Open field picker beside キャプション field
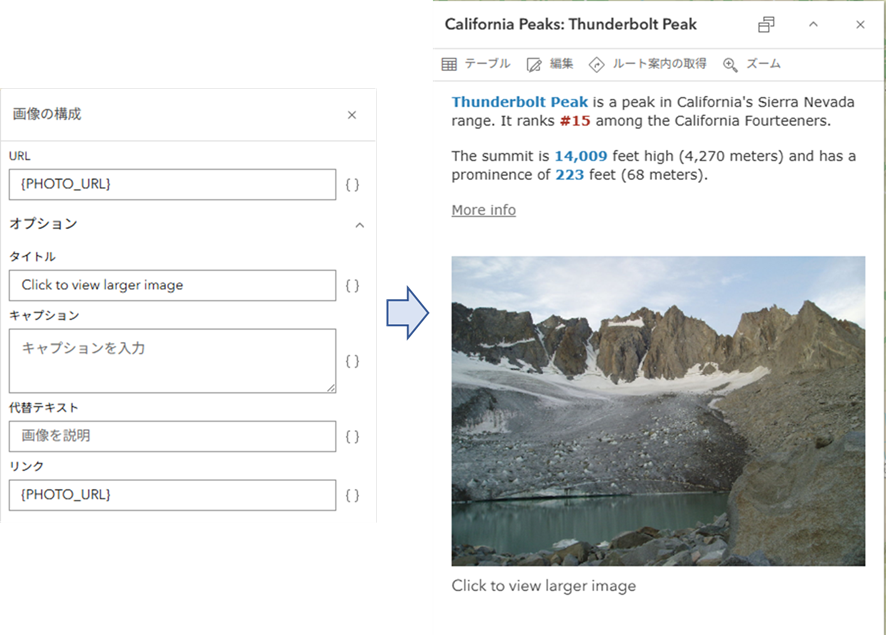886x635 pixels. (x=352, y=361)
